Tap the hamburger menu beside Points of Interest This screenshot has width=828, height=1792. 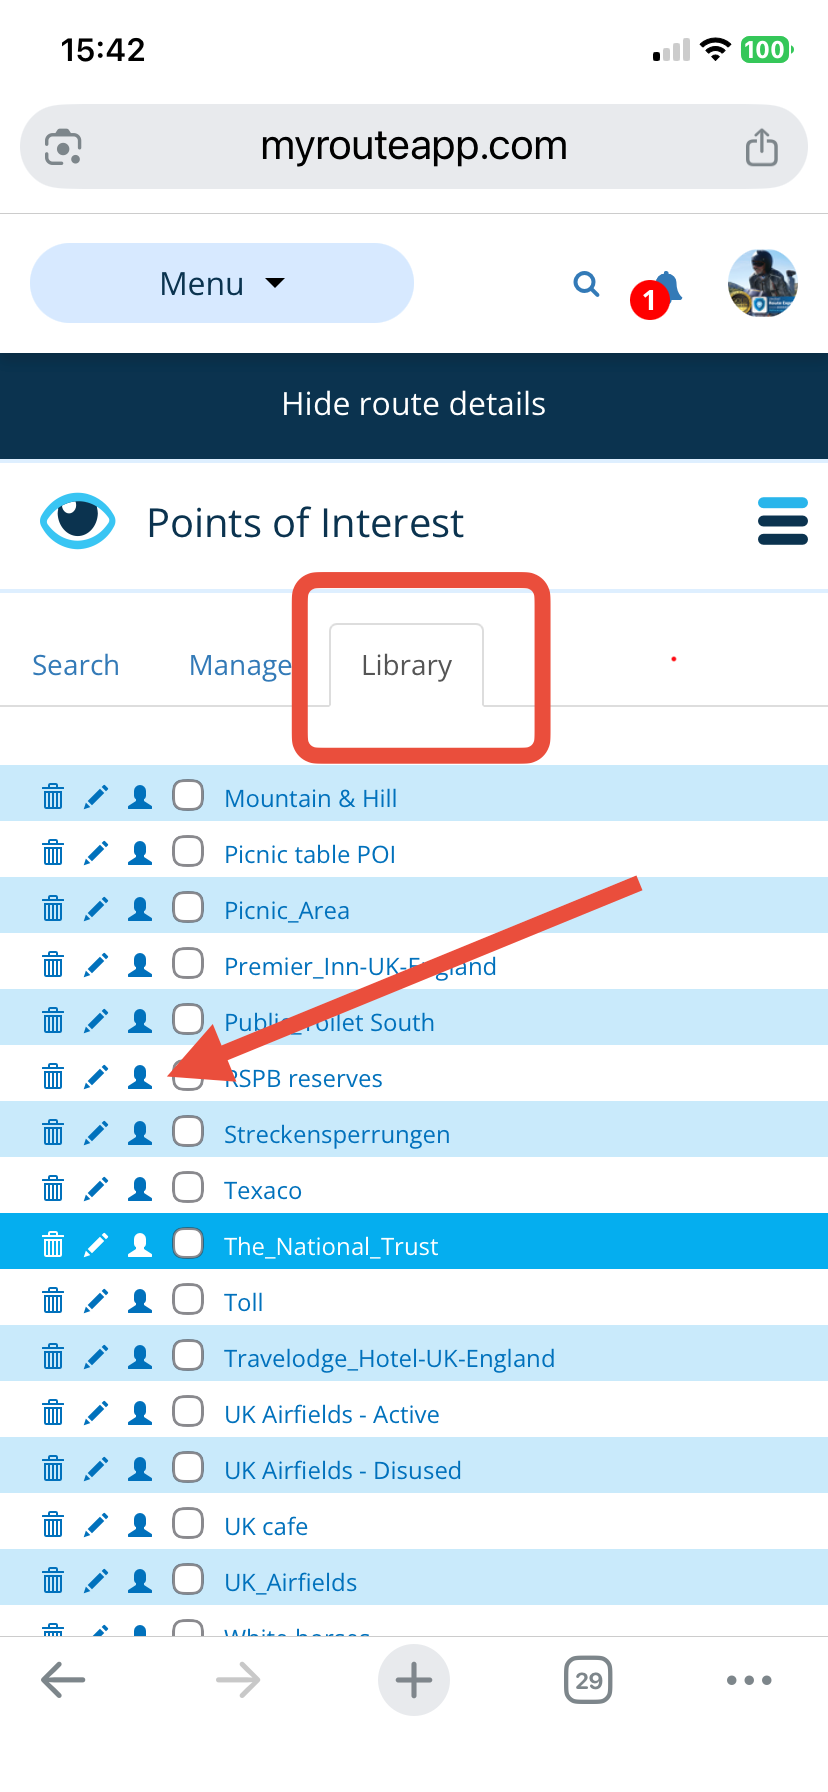click(782, 522)
